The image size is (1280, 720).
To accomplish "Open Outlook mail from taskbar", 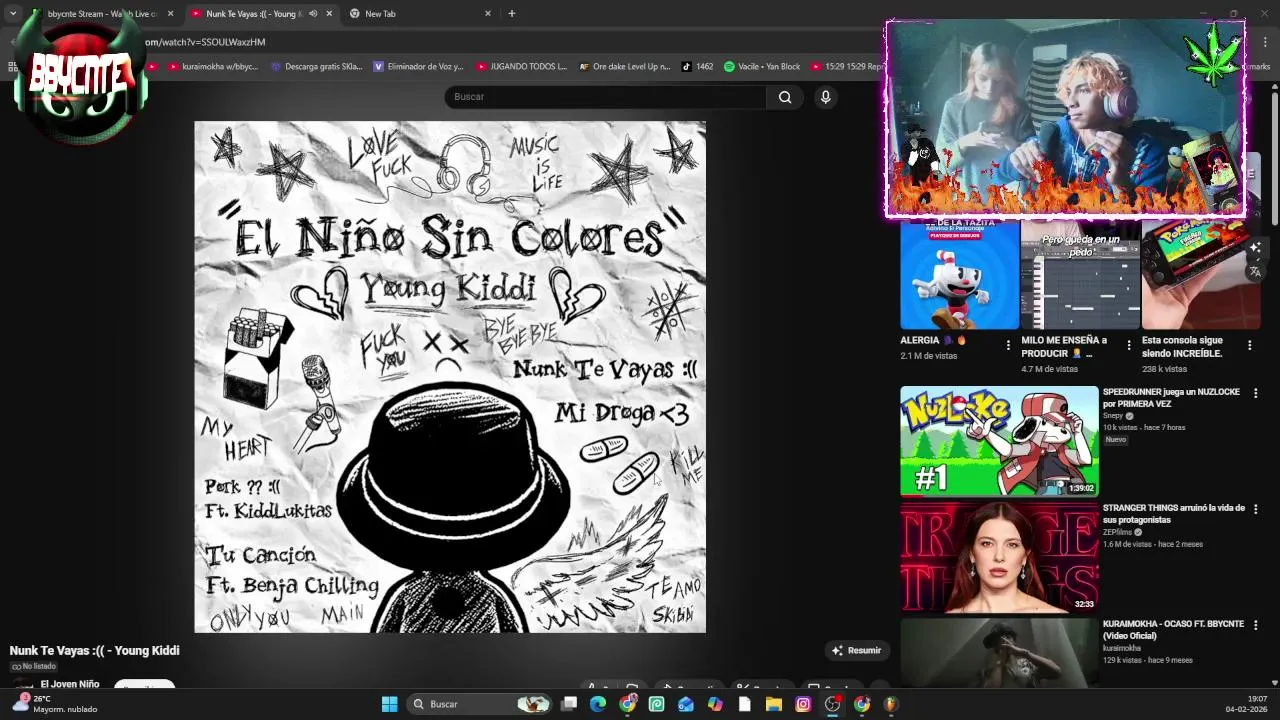I will pyautogui.click(x=685, y=704).
